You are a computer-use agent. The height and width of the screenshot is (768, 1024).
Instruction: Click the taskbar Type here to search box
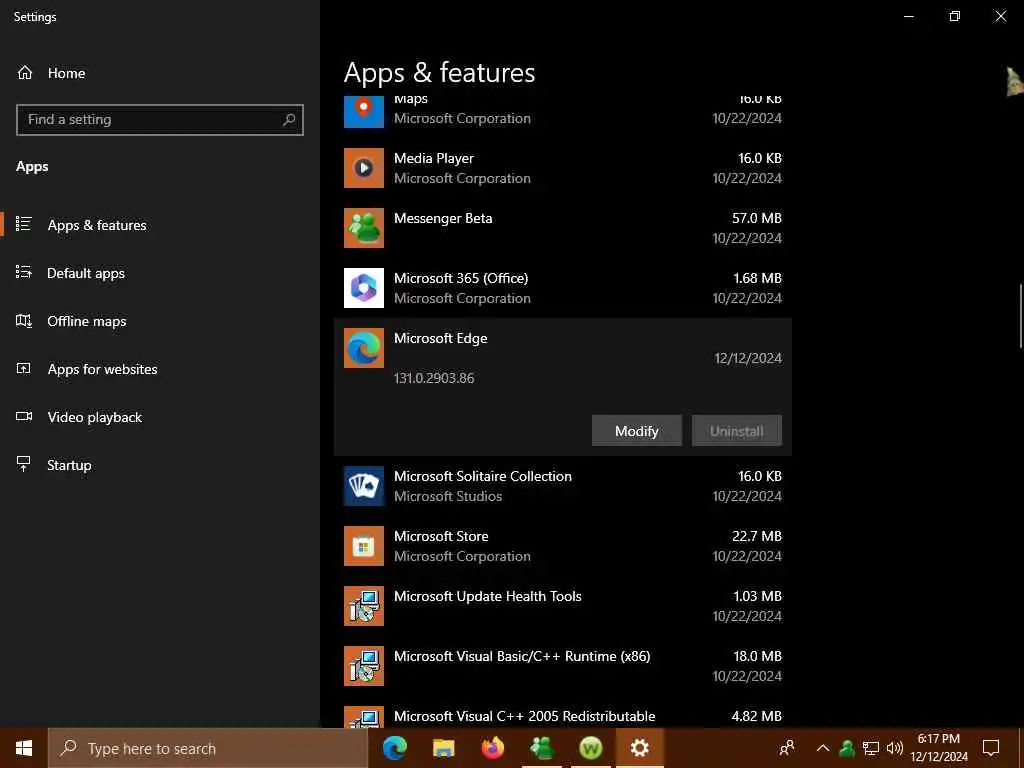click(208, 748)
